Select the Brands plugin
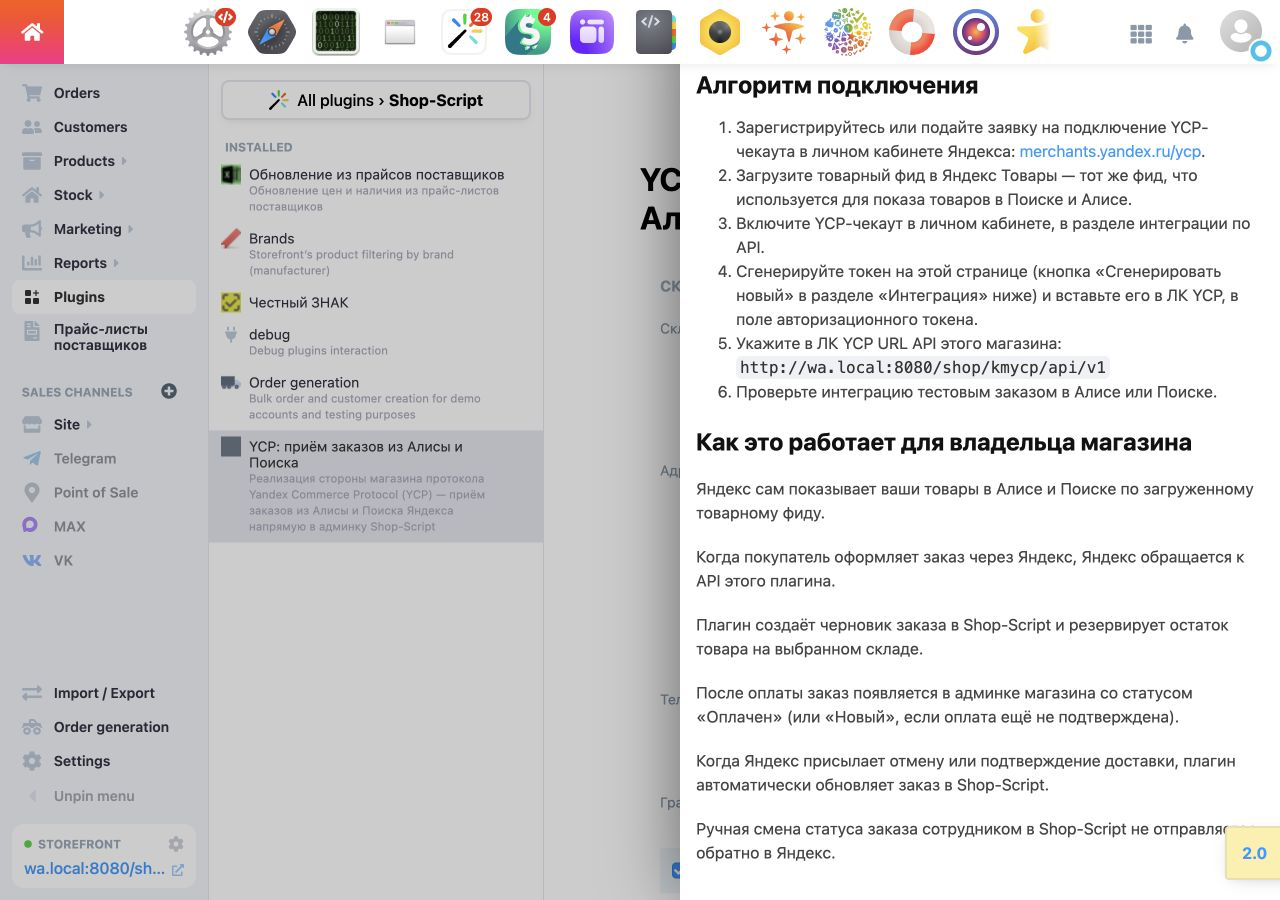 376,254
